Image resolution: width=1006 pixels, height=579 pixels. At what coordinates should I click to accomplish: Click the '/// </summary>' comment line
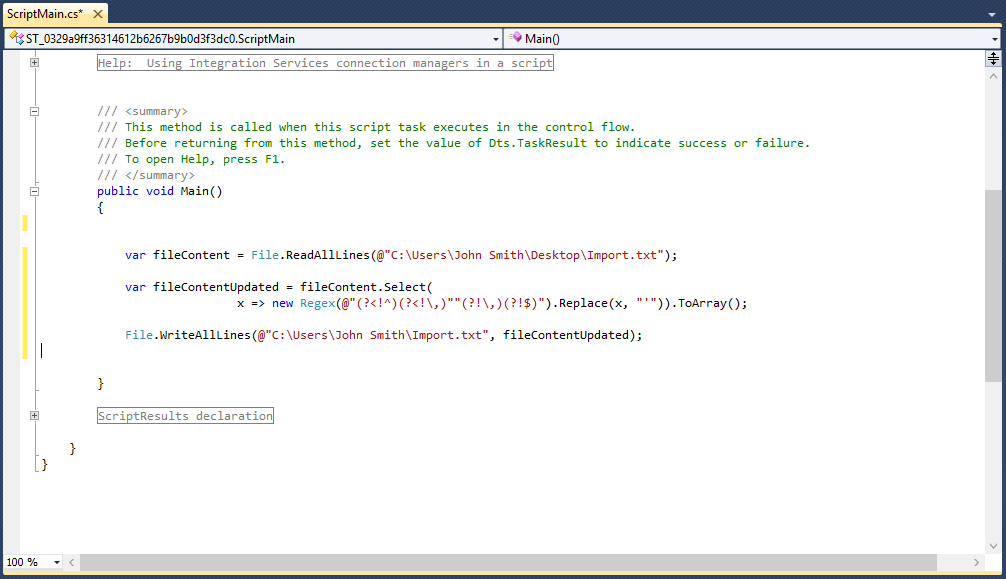point(146,175)
